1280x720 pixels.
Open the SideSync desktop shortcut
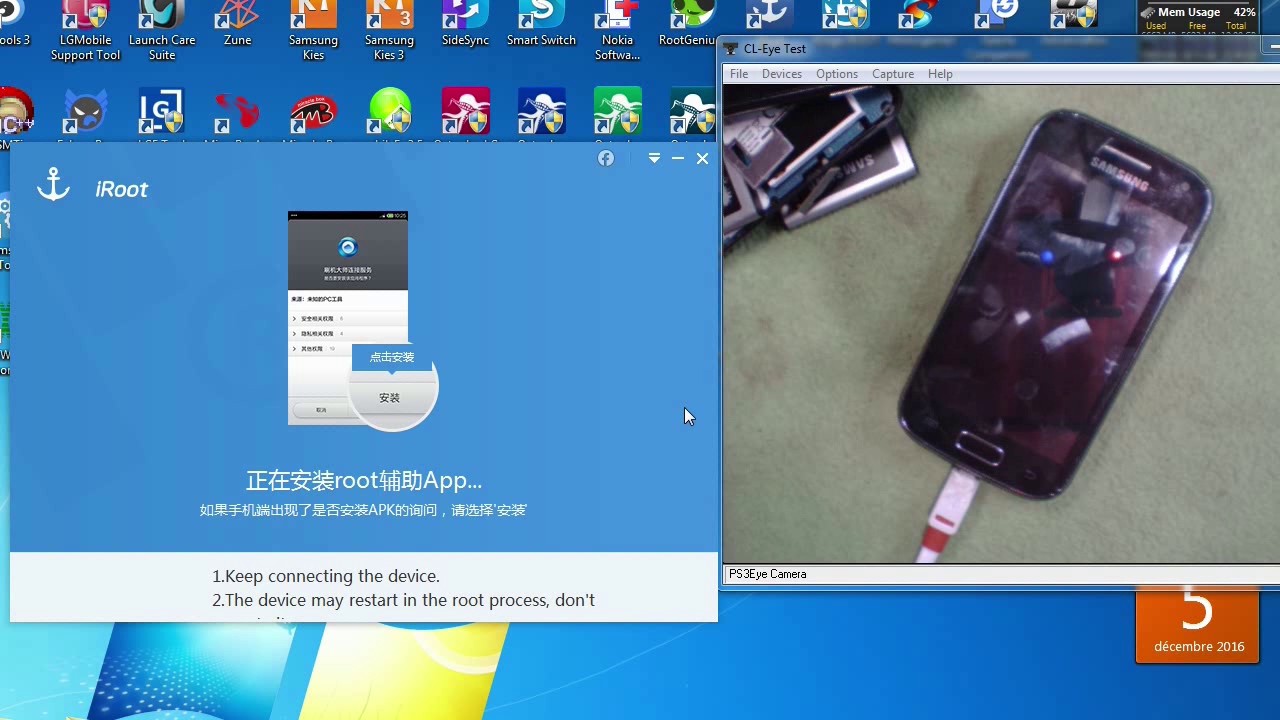click(x=465, y=25)
